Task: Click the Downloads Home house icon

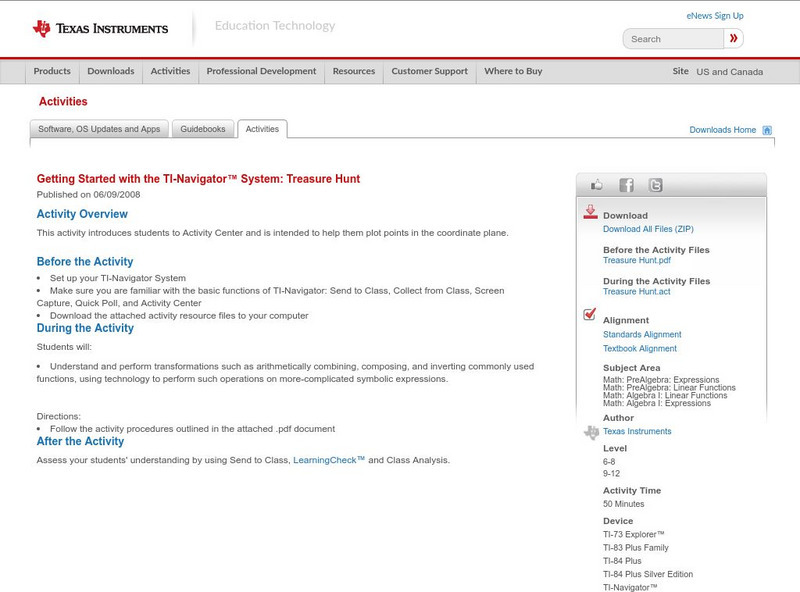Action: [x=767, y=130]
